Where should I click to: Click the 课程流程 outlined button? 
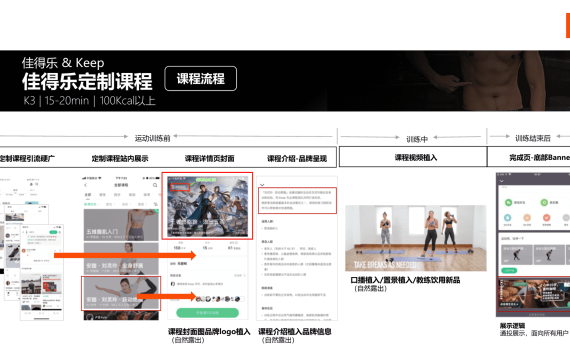pyautogui.click(x=201, y=79)
